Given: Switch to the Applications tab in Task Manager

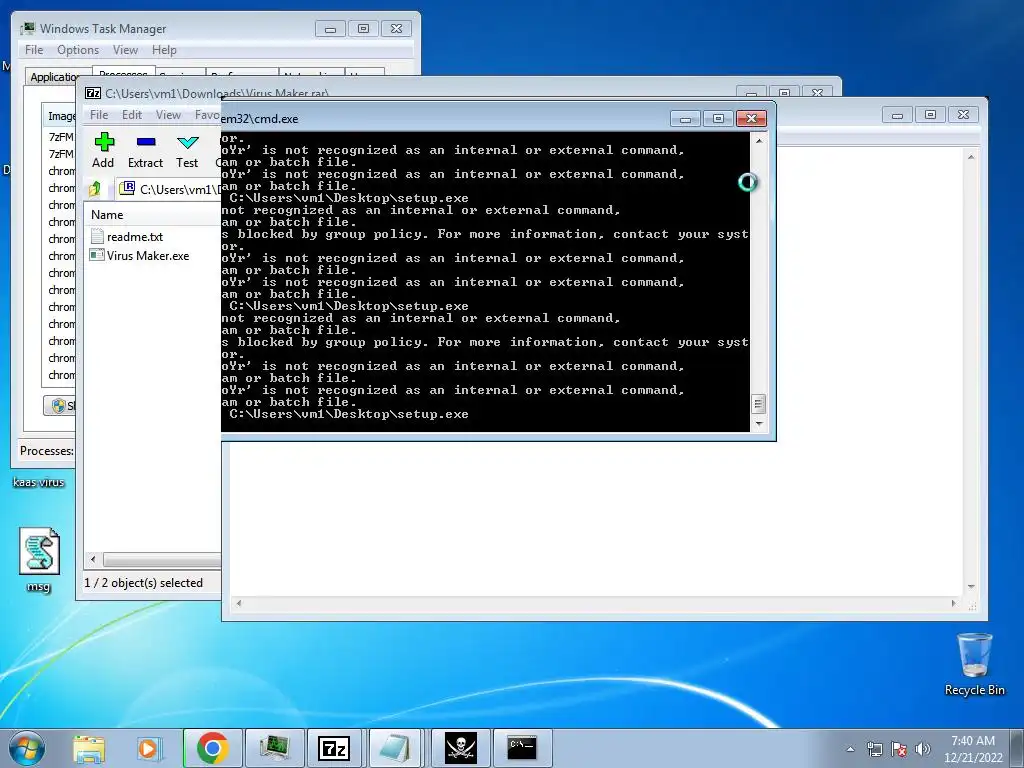Looking at the screenshot, I should click(56, 77).
